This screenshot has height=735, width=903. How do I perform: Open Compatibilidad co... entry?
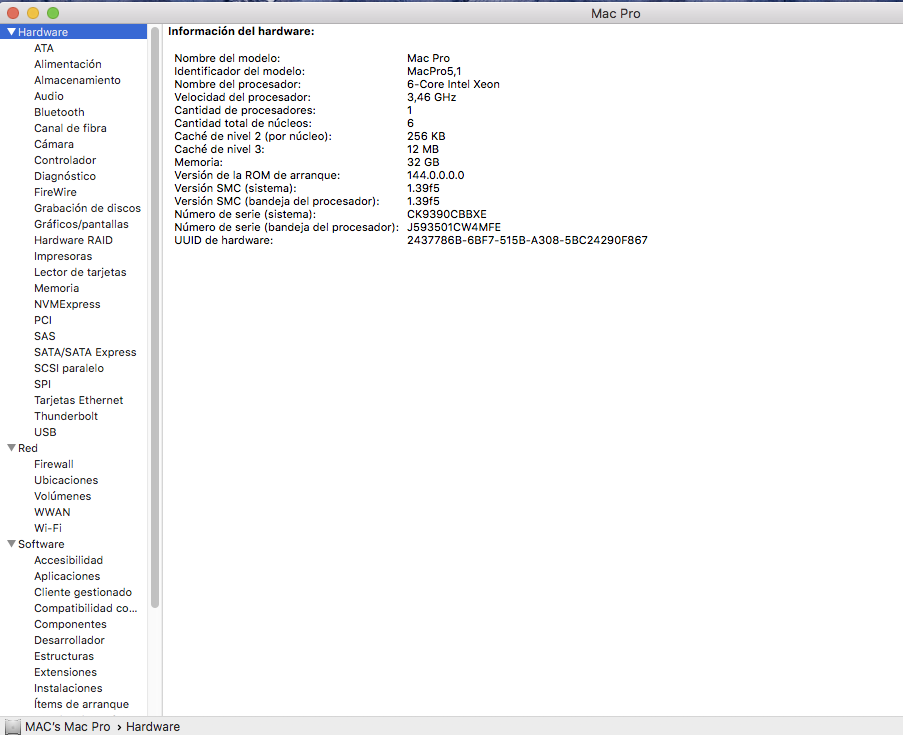85,608
